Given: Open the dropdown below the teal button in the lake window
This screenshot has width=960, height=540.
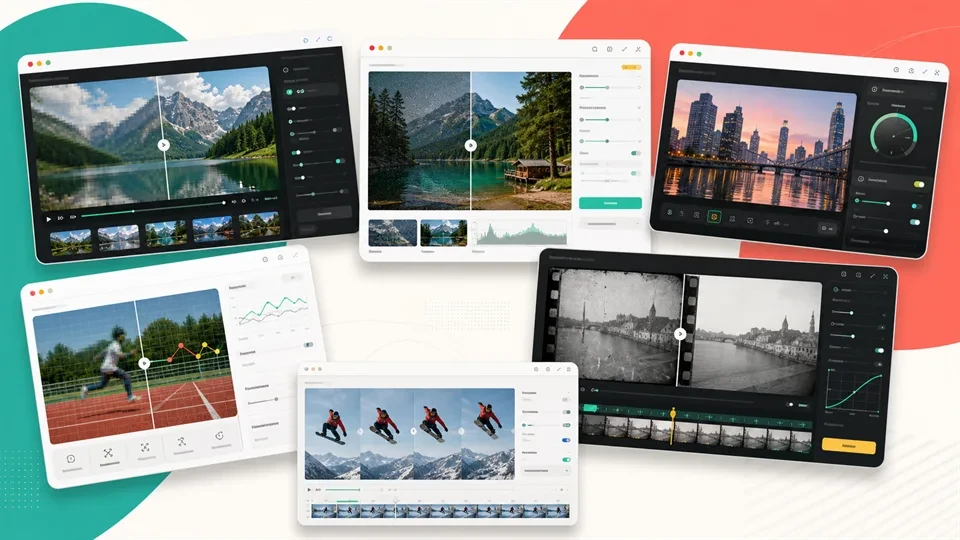Looking at the screenshot, I should point(610,224).
